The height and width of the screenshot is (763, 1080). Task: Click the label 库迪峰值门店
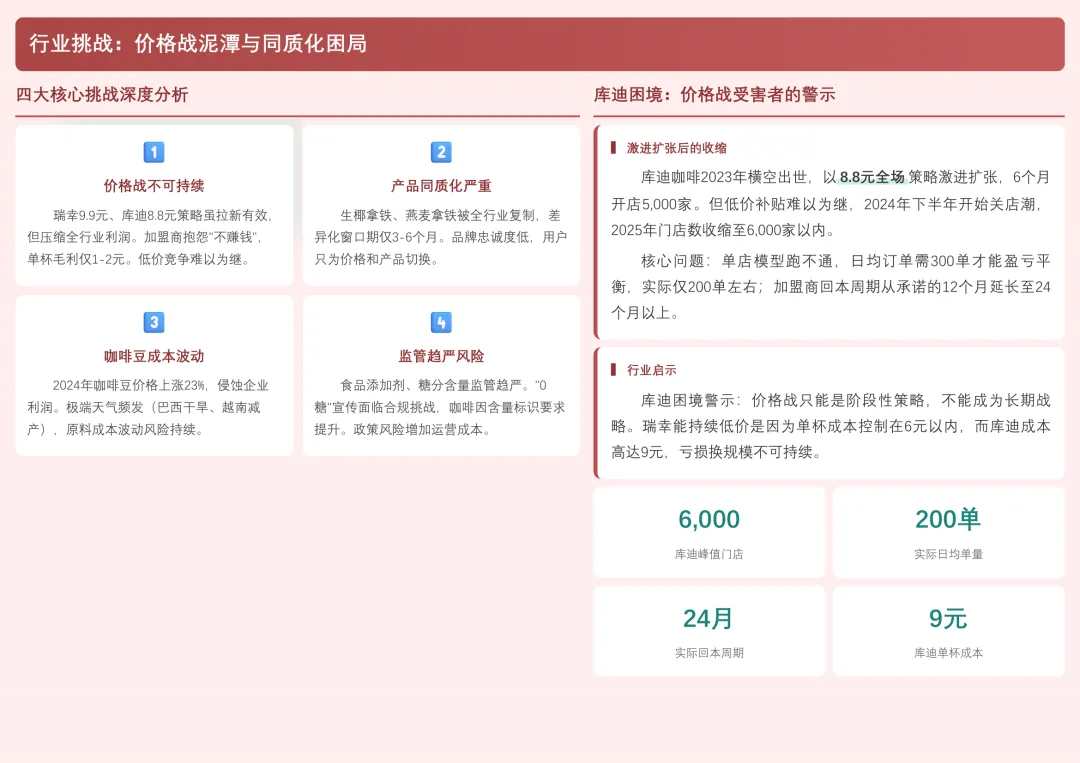click(709, 554)
